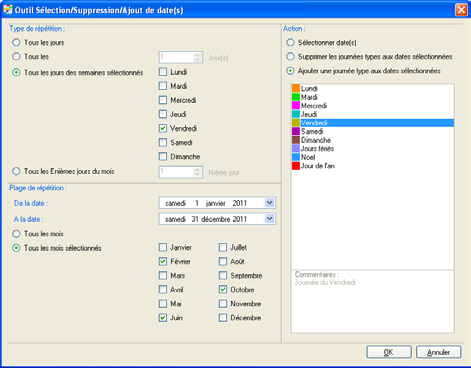The image size is (471, 368).
Task: Open the 'De la date' date dropdown
Action: tap(269, 203)
